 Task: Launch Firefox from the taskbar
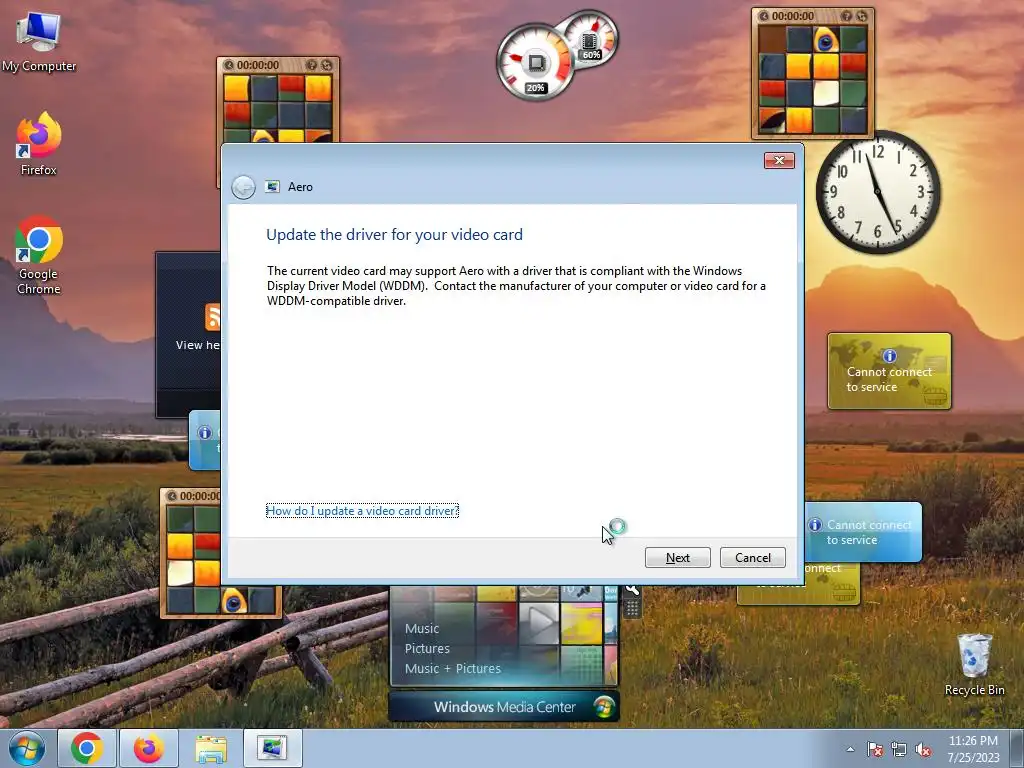click(x=149, y=748)
